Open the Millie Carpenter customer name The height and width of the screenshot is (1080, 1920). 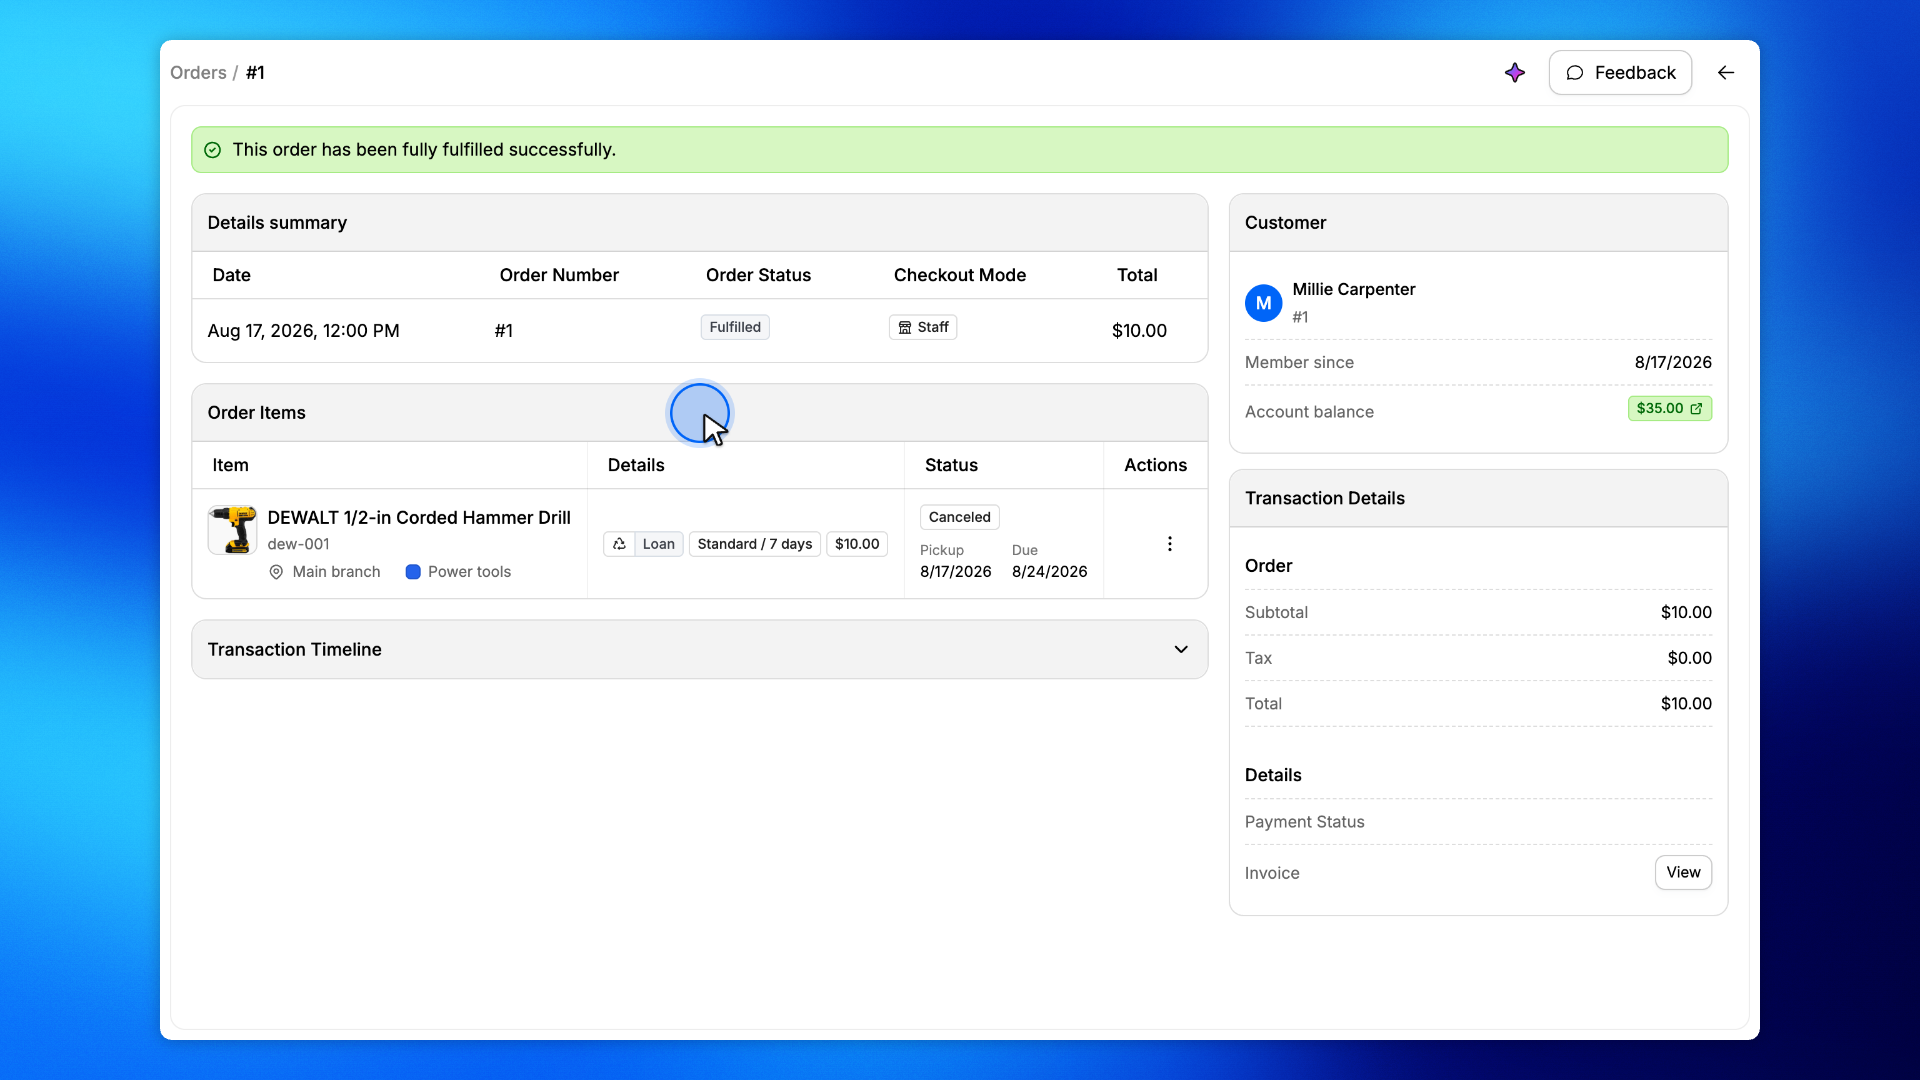coord(1354,289)
